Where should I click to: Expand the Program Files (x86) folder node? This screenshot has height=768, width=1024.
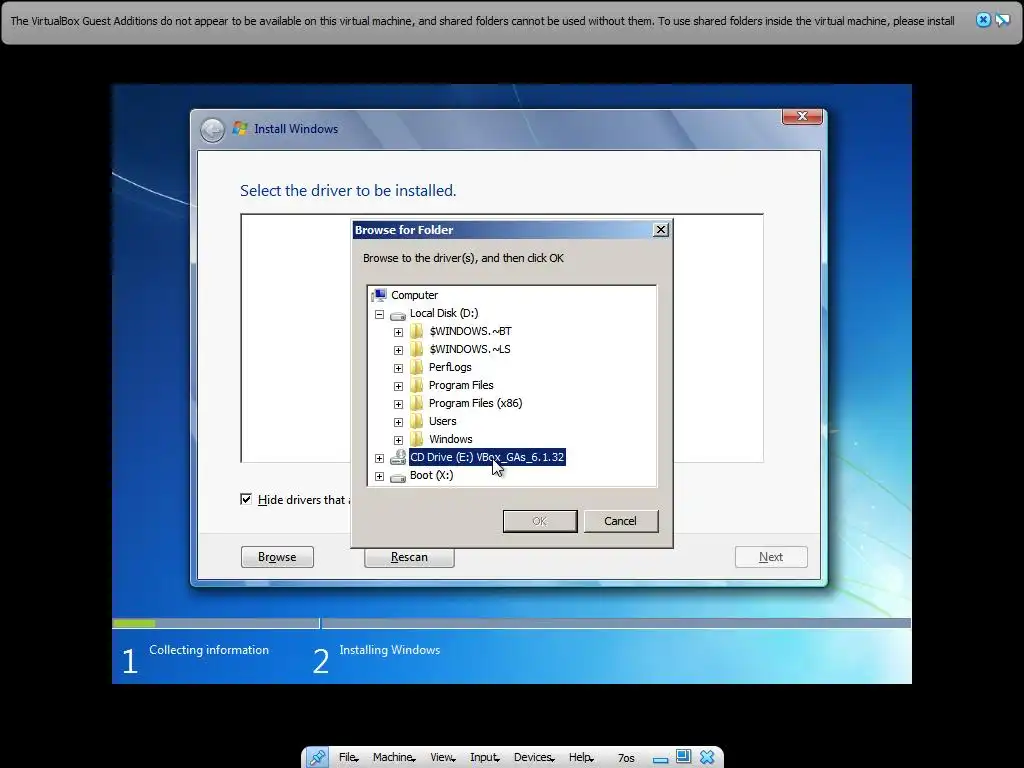pyautogui.click(x=398, y=404)
